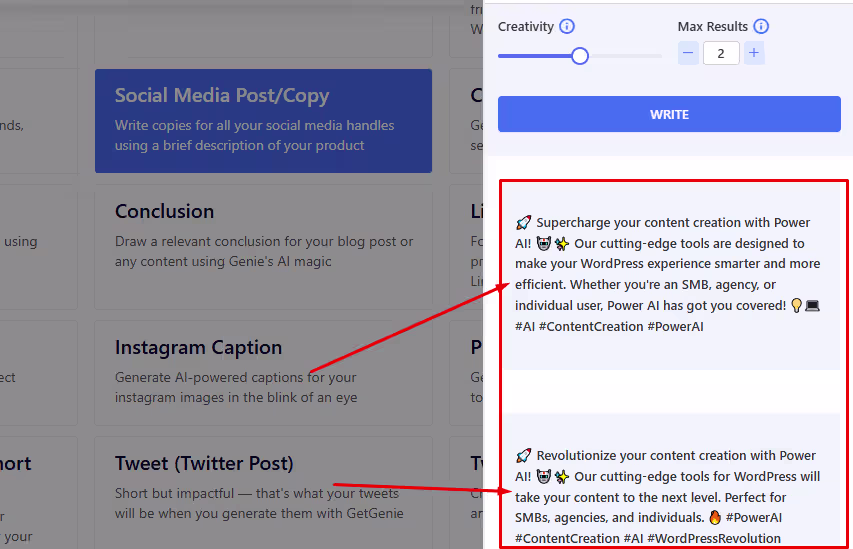This screenshot has width=853, height=549.
Task: Select the 'Supercharge your content creation' result
Action: tap(671, 275)
